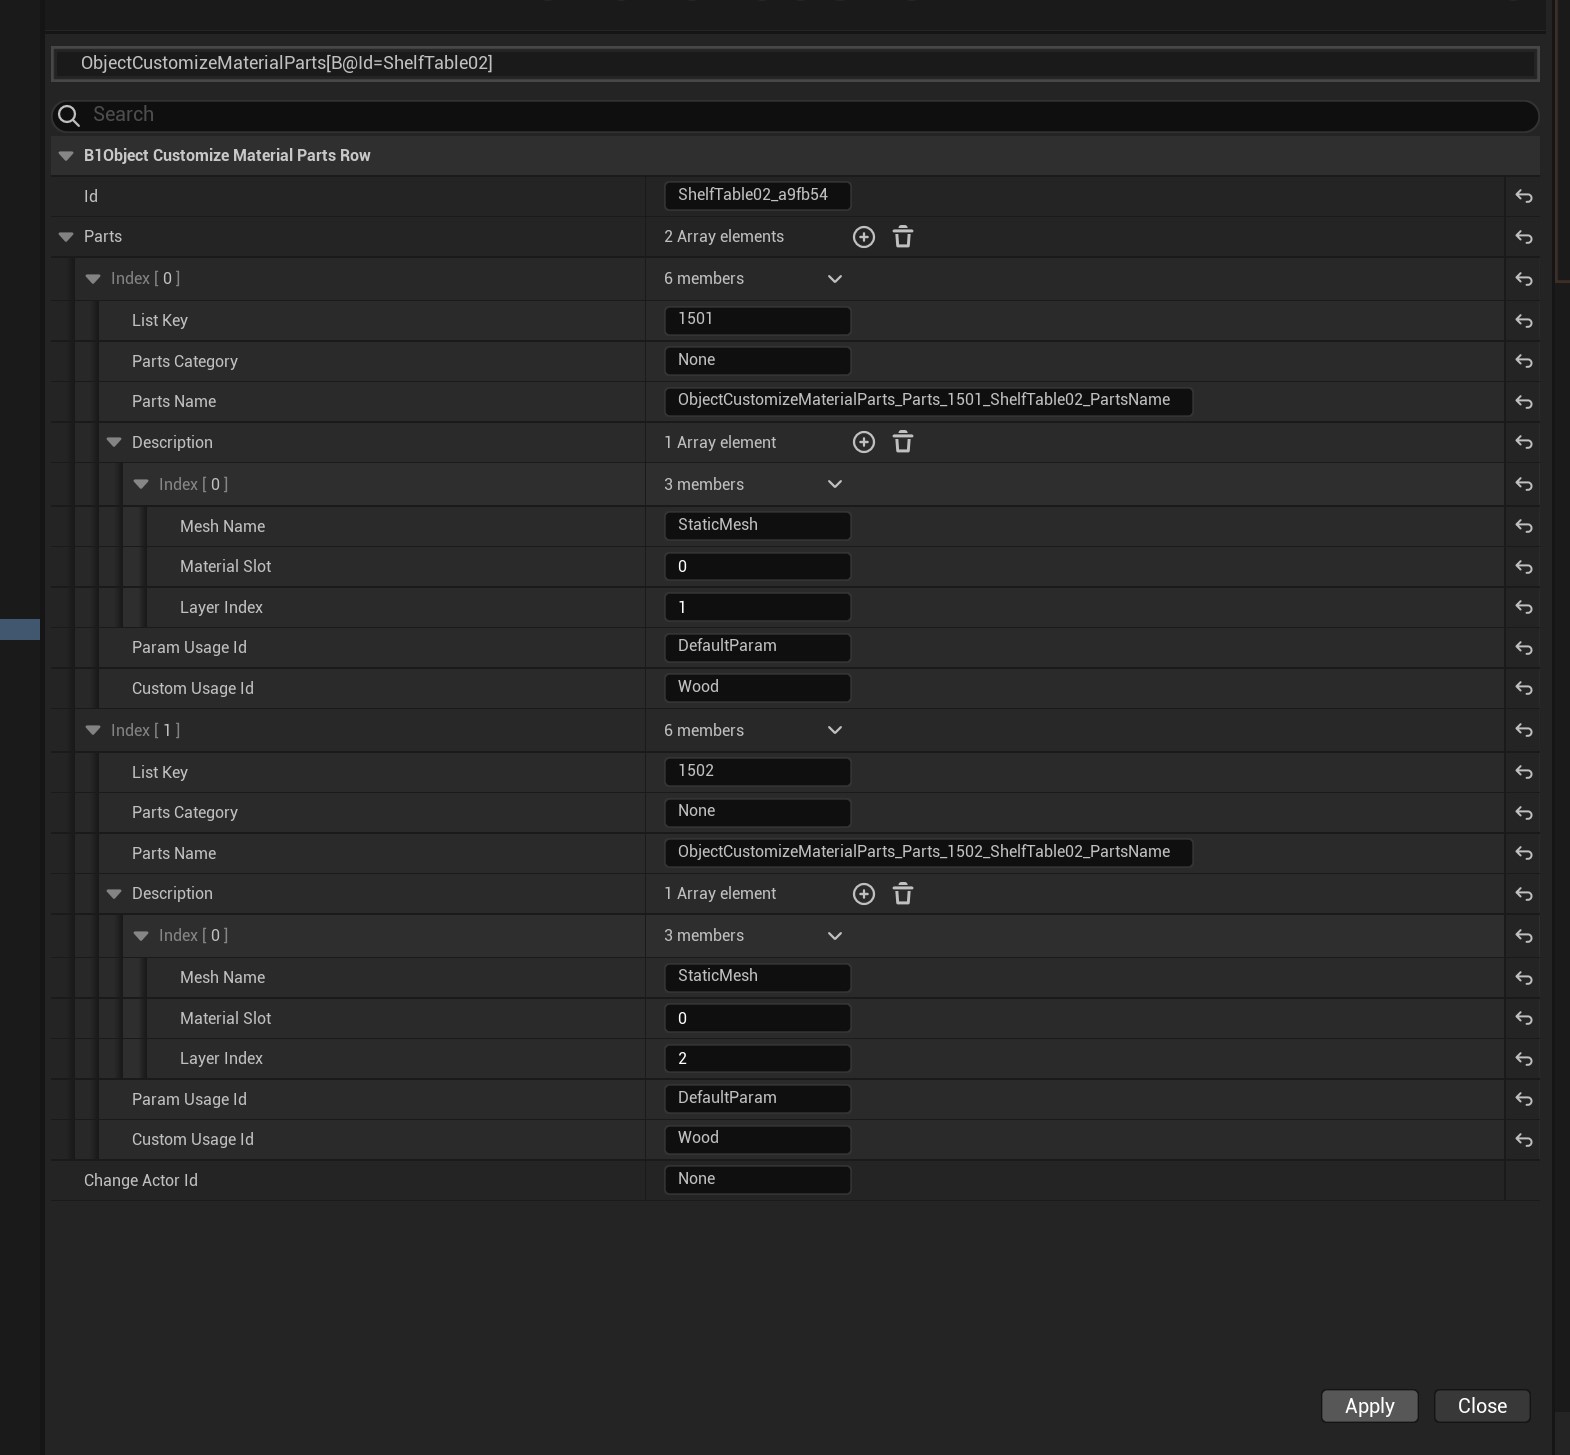Collapse first Description's Index [ 0 ] entry
This screenshot has height=1455, width=1570.
coord(141,484)
